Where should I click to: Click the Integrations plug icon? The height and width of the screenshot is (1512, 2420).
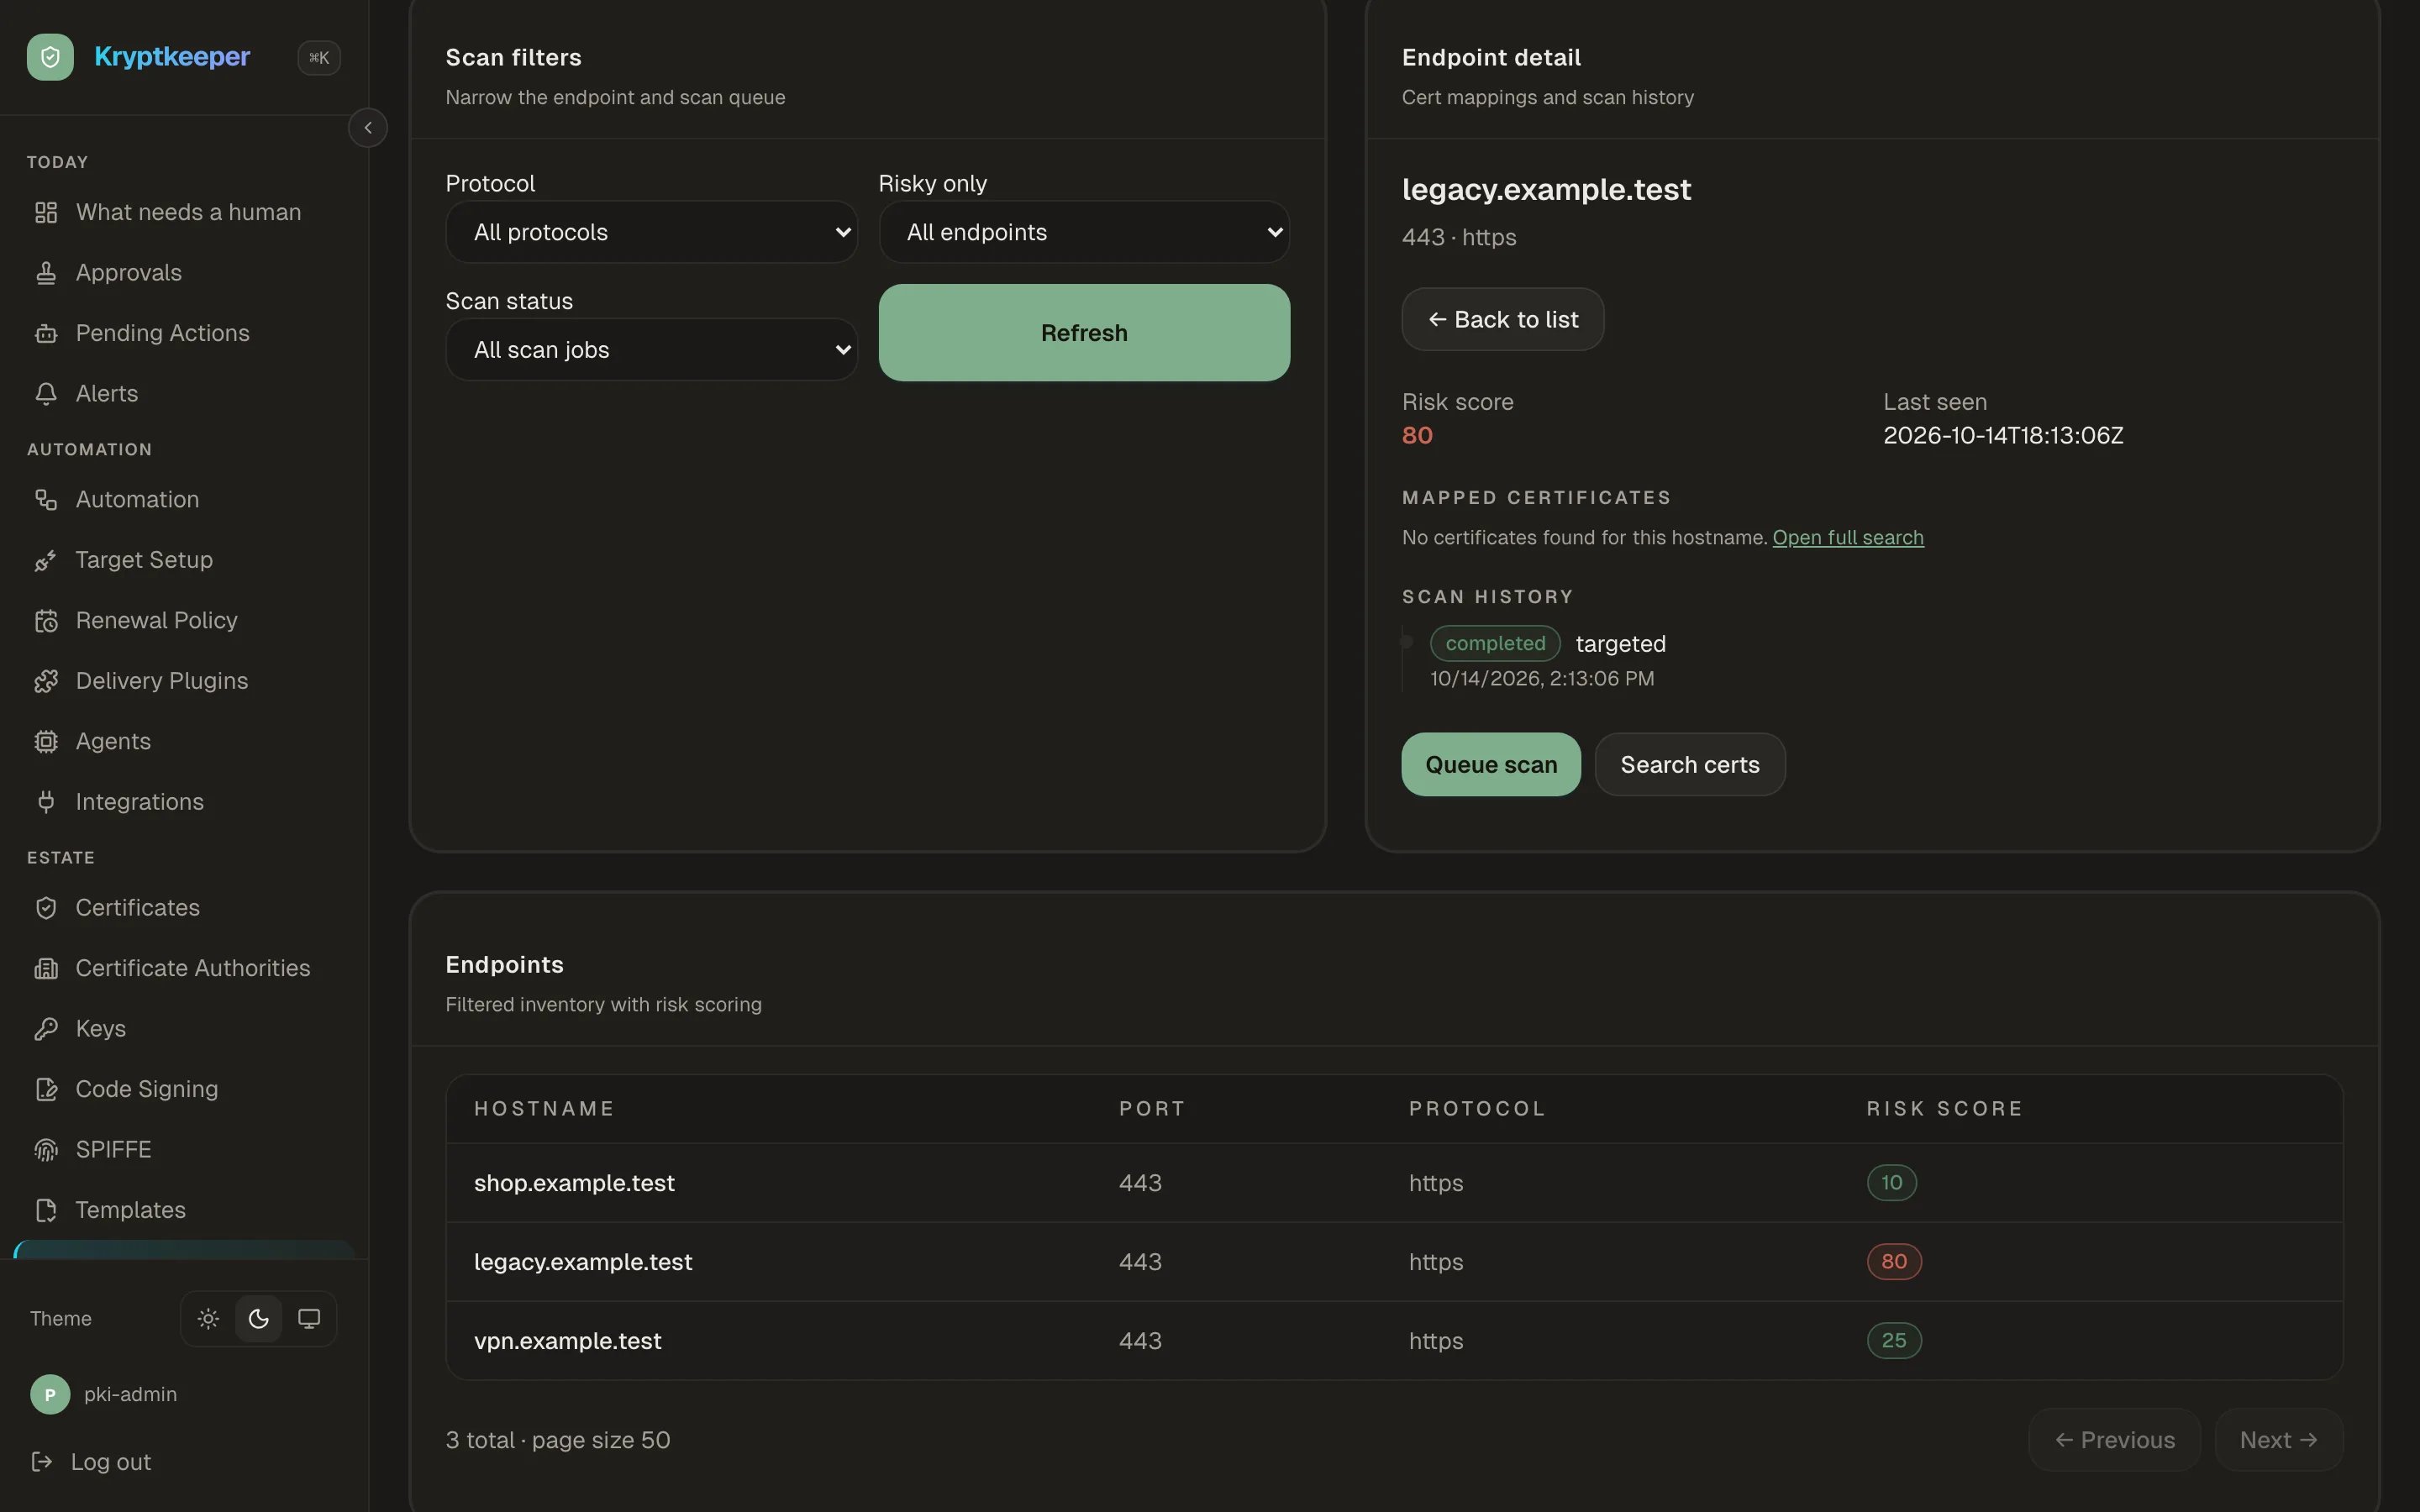46,802
